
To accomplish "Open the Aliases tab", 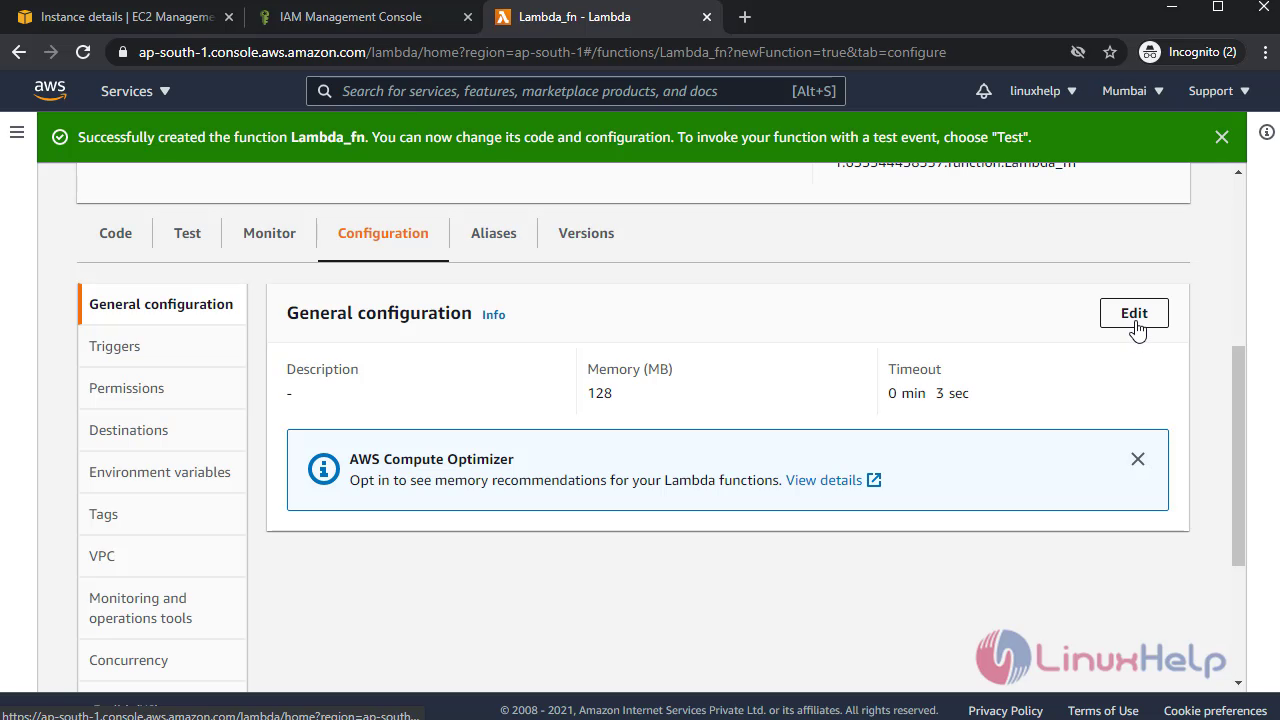I will 494,233.
